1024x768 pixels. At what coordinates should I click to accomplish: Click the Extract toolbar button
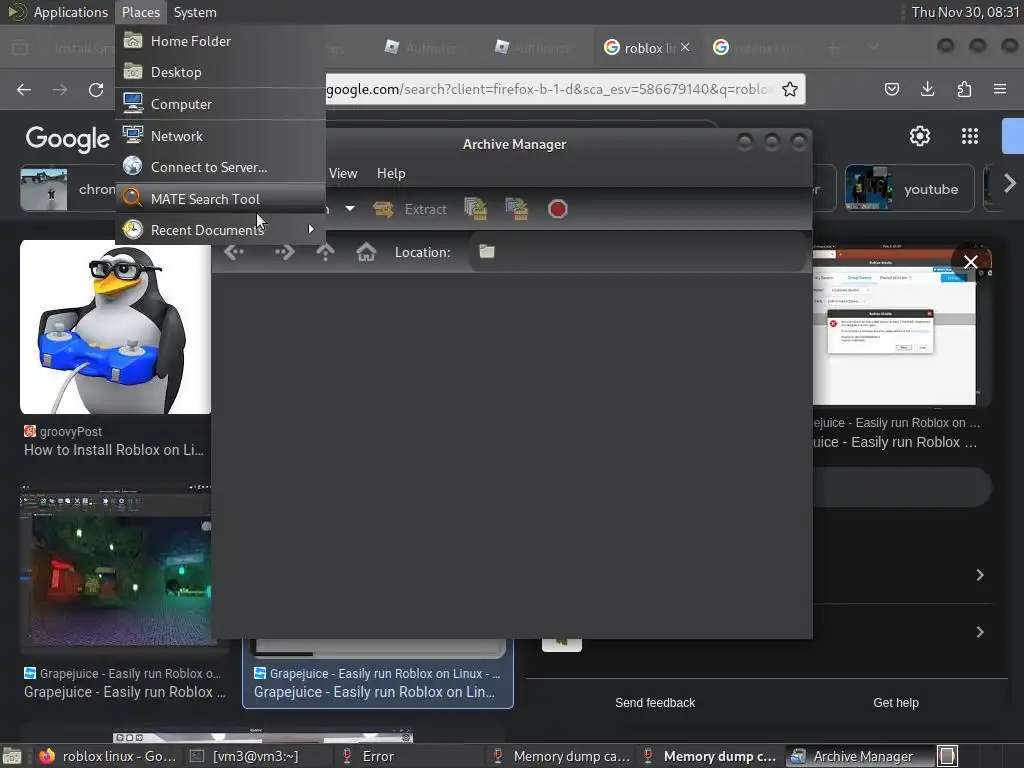coord(410,209)
